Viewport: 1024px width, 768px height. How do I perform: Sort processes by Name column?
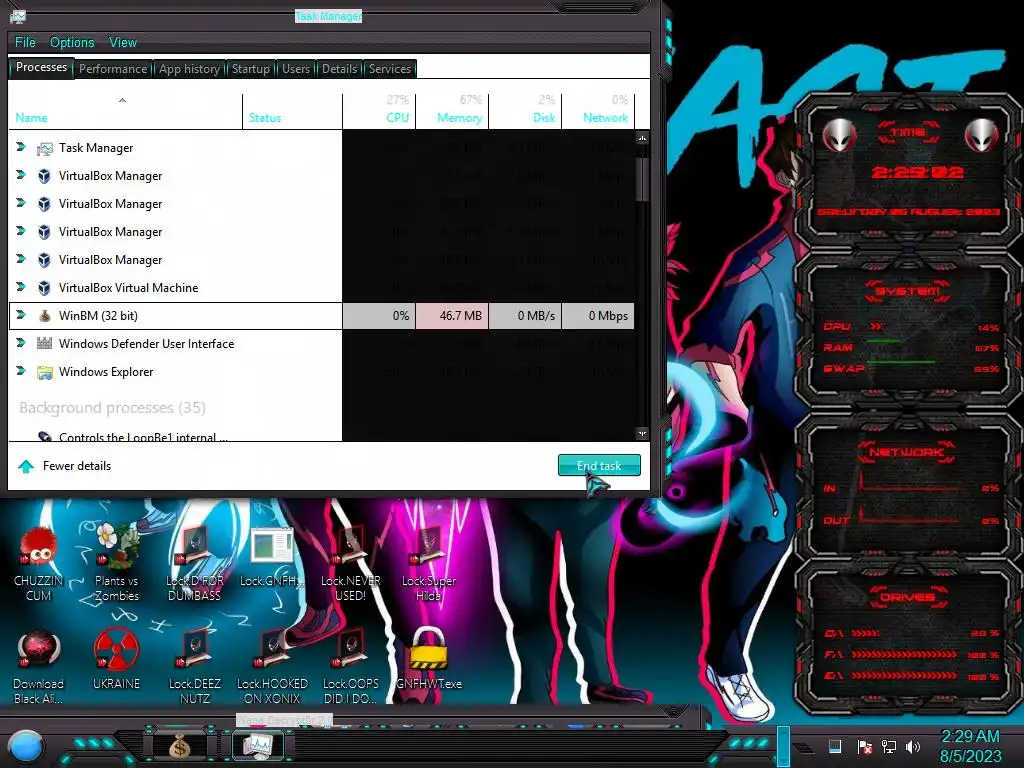(x=125, y=111)
